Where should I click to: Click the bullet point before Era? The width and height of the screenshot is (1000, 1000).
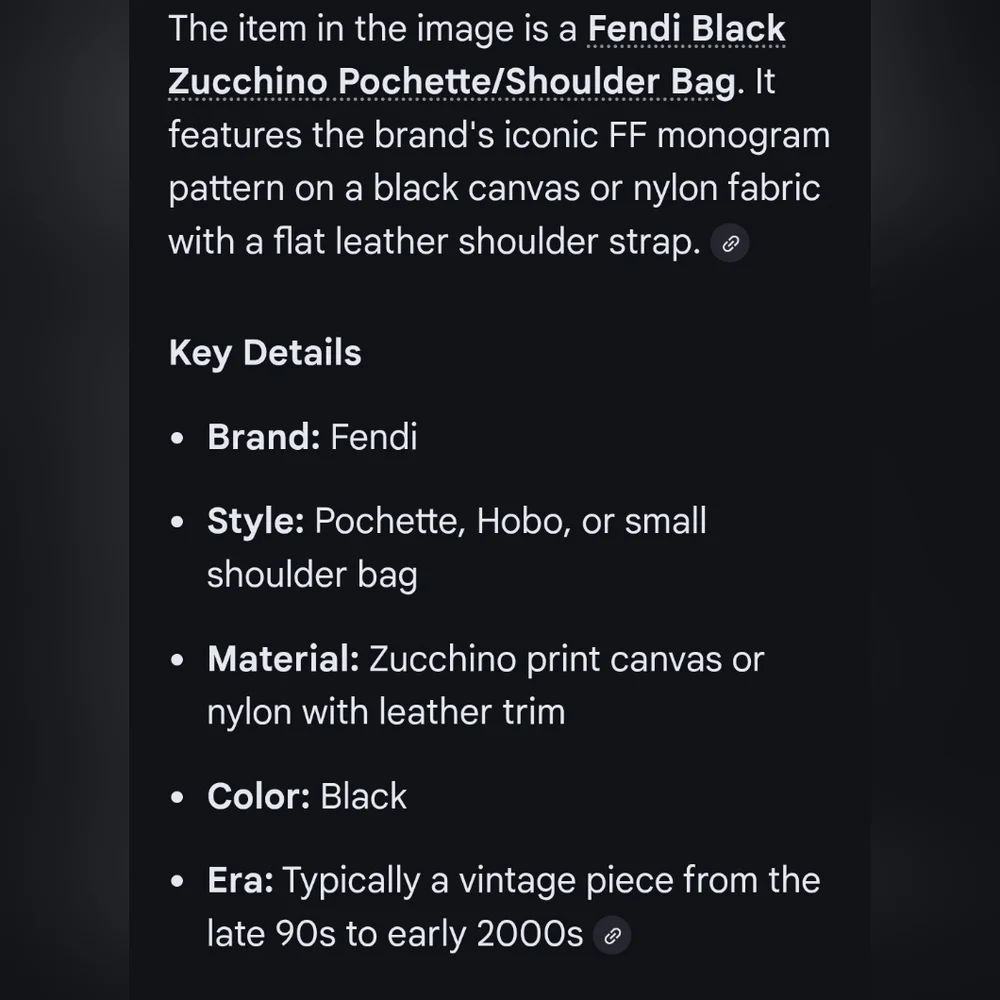pos(178,881)
